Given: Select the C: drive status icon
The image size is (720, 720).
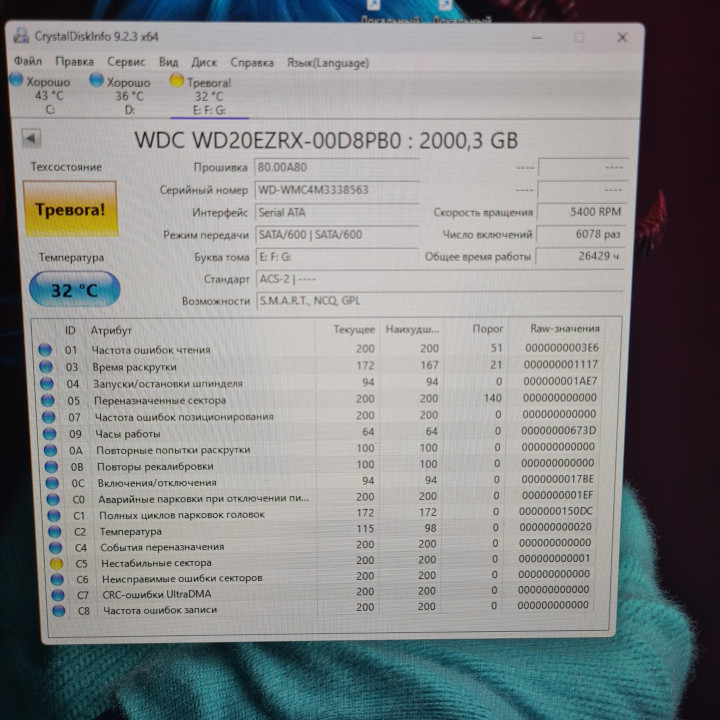Looking at the screenshot, I should 16,79.
